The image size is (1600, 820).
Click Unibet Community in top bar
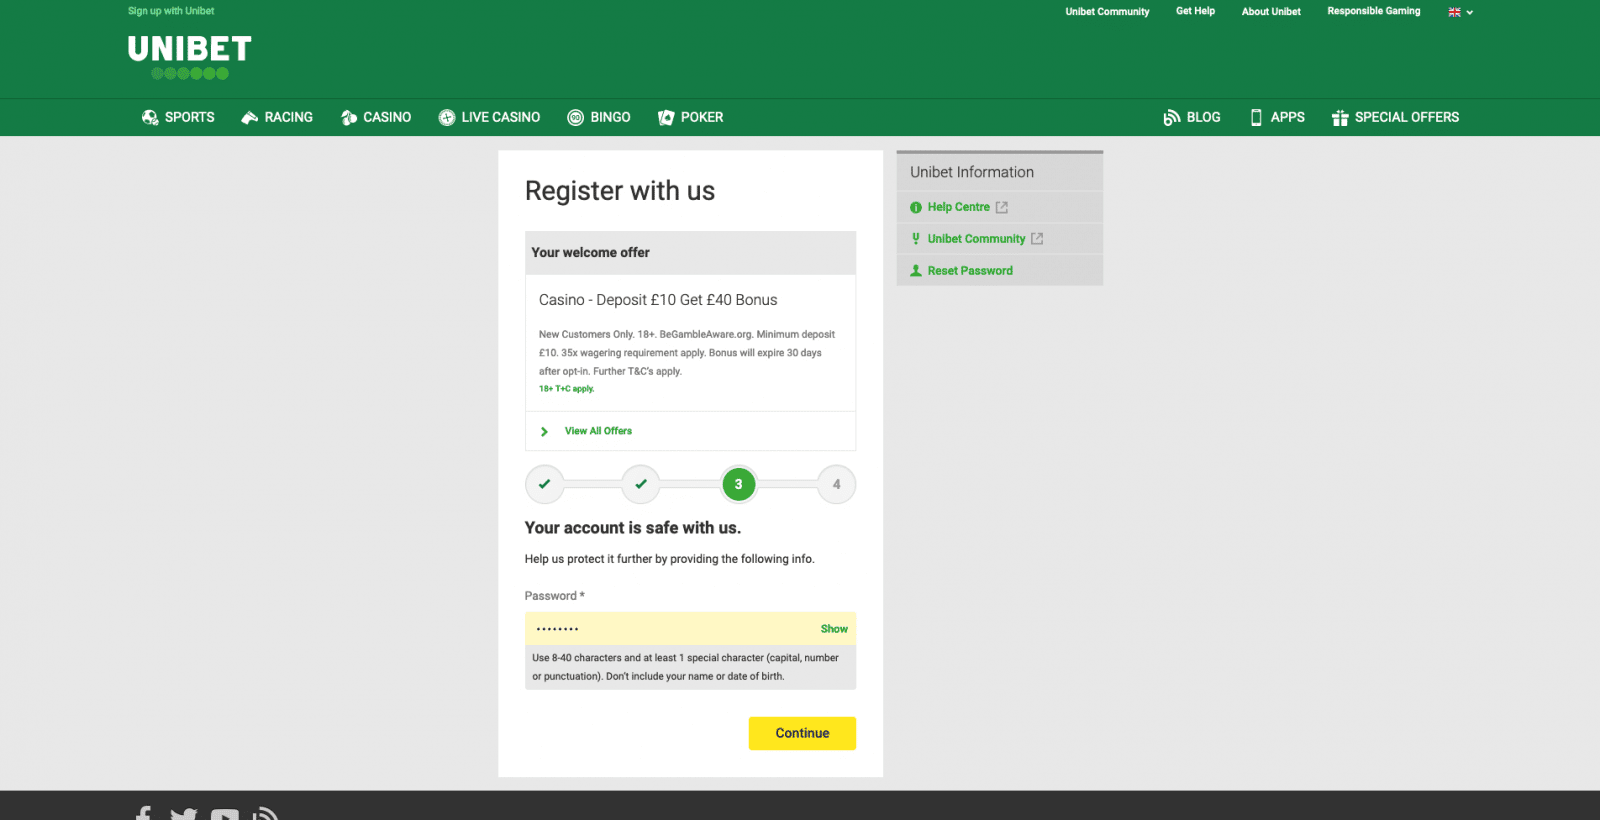coord(1107,12)
